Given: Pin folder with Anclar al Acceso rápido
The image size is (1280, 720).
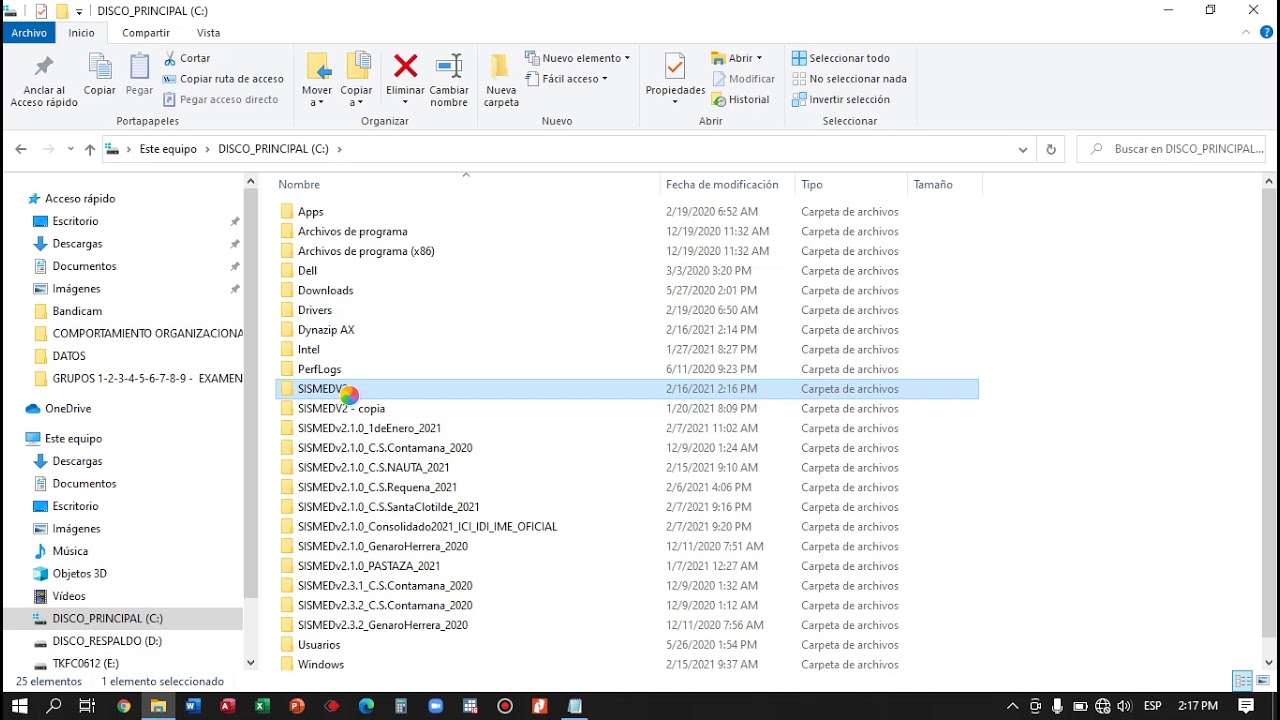Looking at the screenshot, I should coord(44,81).
